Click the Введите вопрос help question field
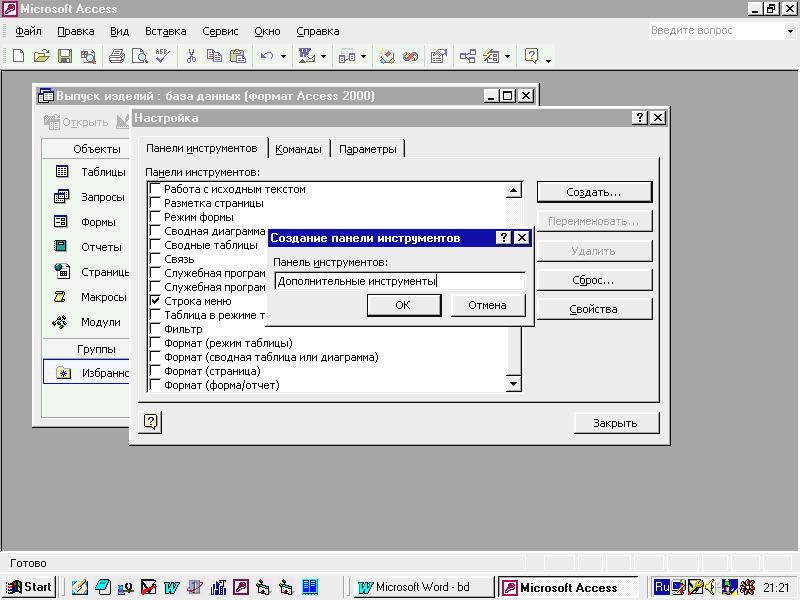This screenshot has width=800, height=600. pyautogui.click(x=716, y=31)
